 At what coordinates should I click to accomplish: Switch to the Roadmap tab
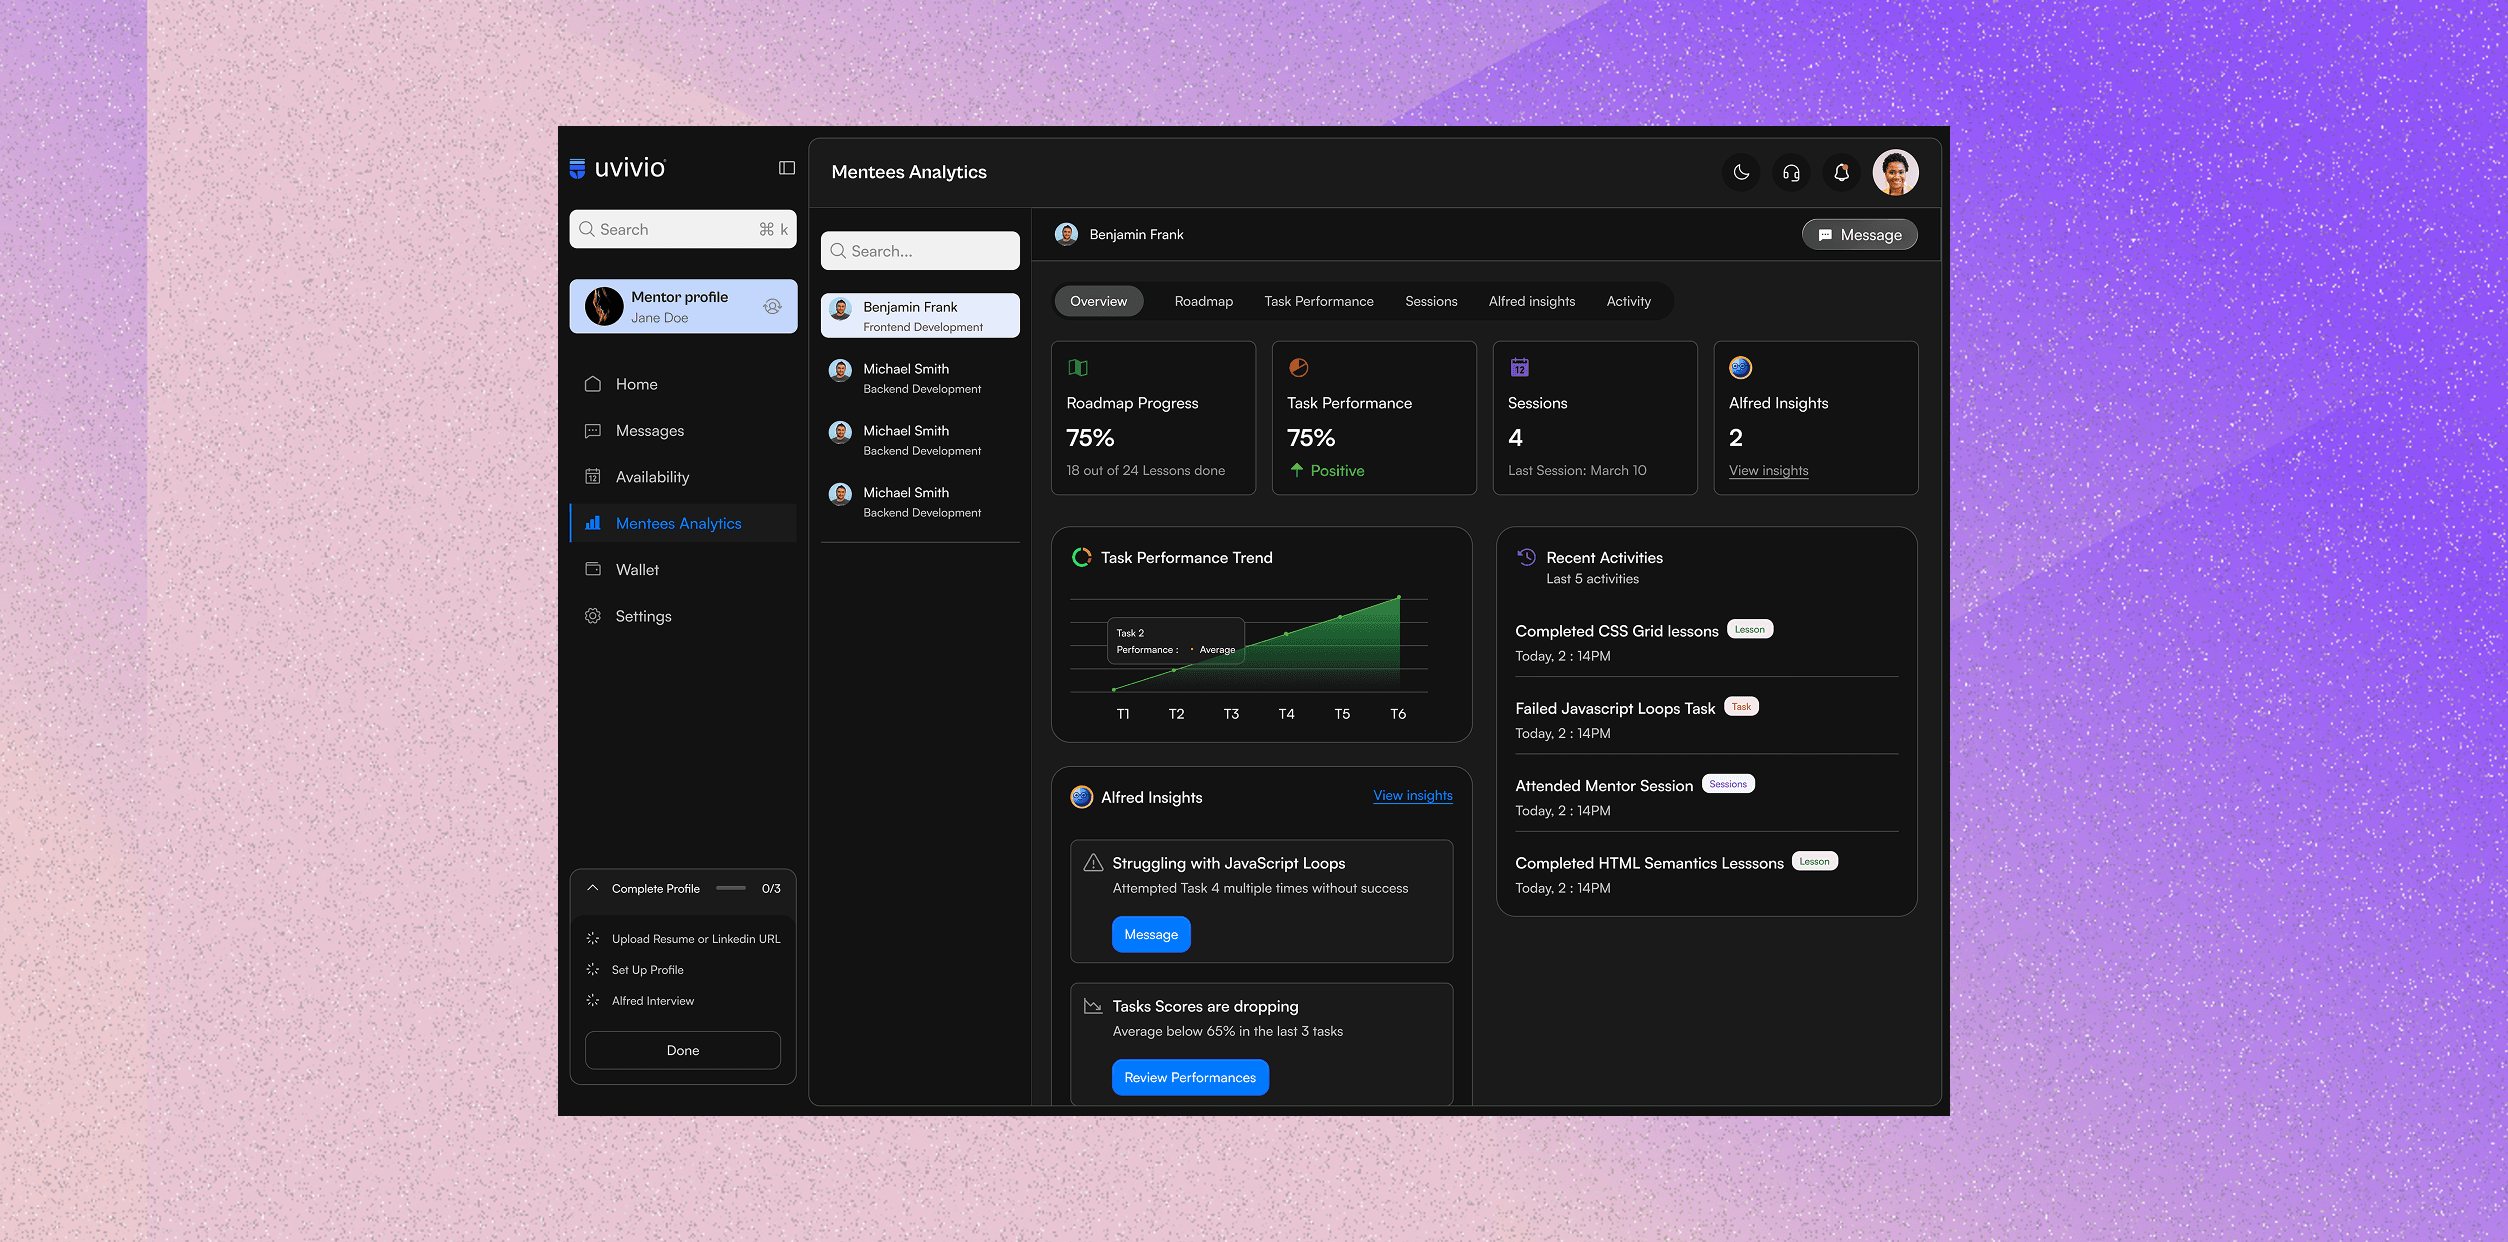point(1203,301)
